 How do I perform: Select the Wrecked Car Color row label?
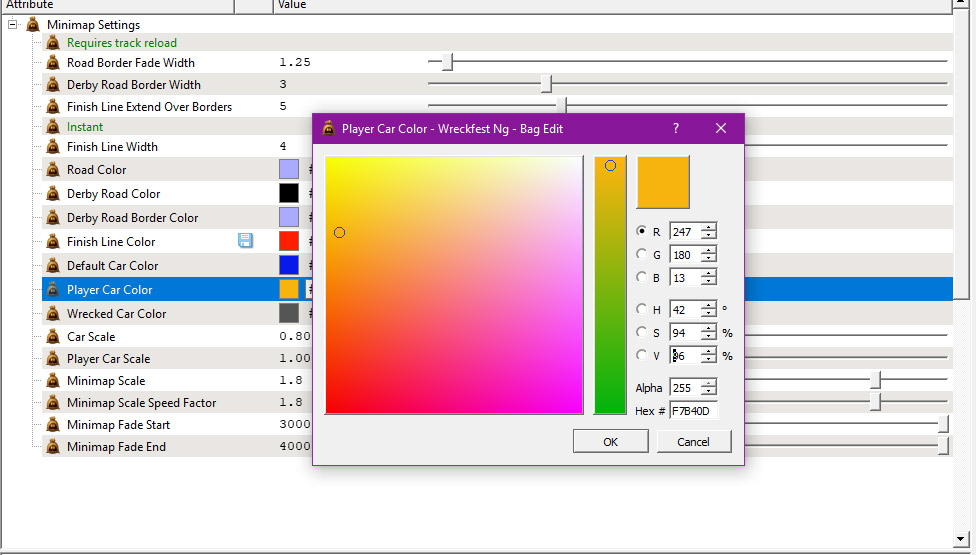[x=116, y=314]
